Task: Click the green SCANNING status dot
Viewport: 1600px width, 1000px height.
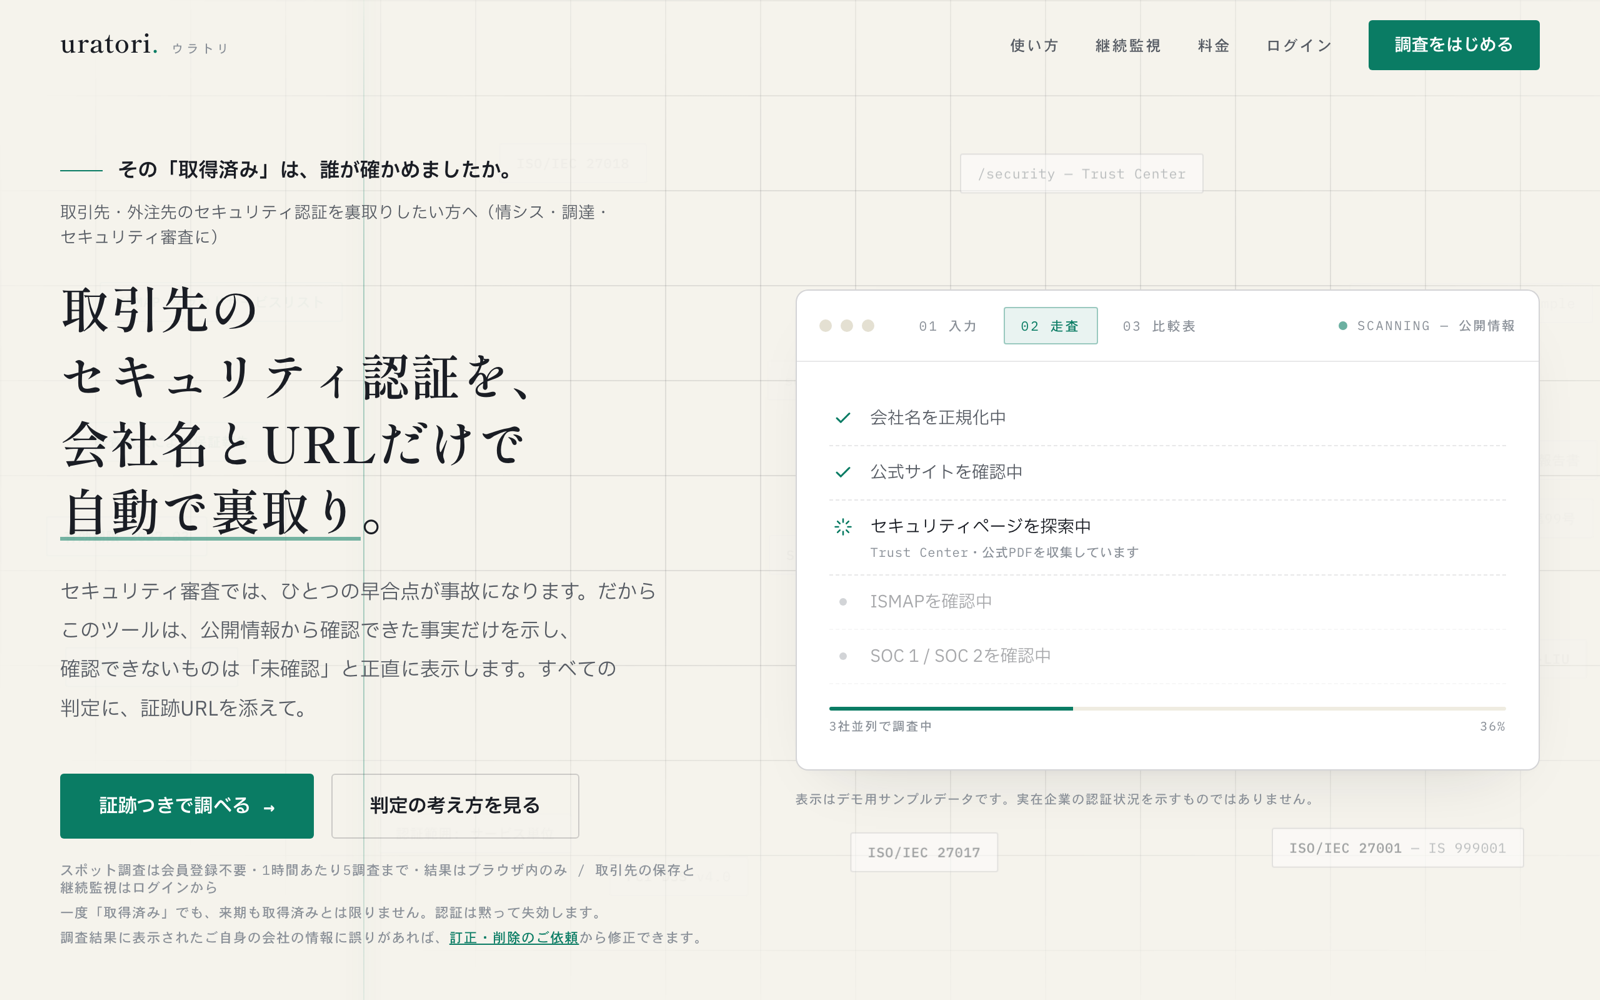Action: point(1343,326)
